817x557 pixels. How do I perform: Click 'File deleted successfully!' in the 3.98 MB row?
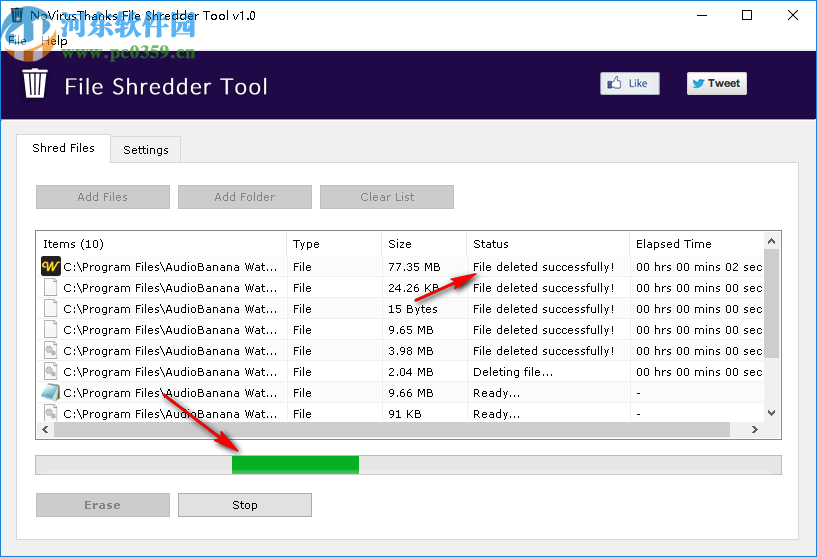543,351
